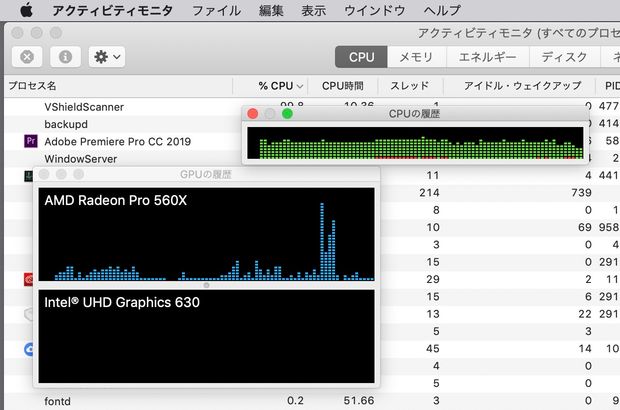Click the thread count 214 cell
The height and width of the screenshot is (410, 620).
click(x=429, y=193)
